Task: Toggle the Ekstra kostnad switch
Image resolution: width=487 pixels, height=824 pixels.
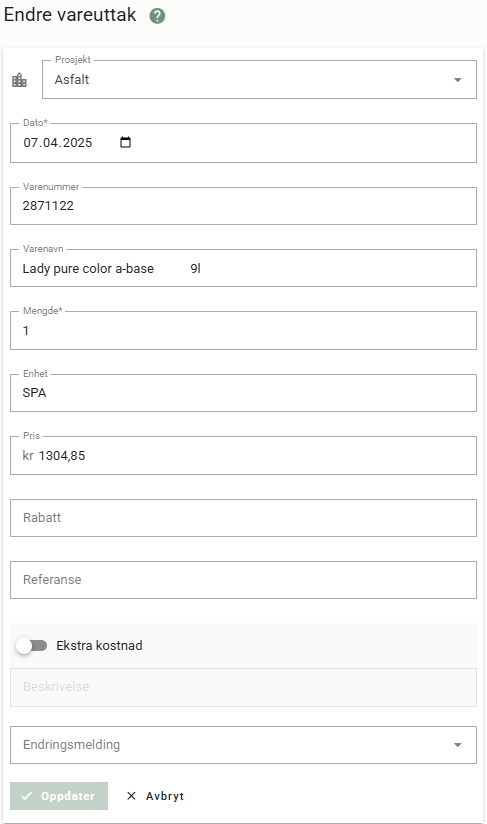Action: point(32,645)
